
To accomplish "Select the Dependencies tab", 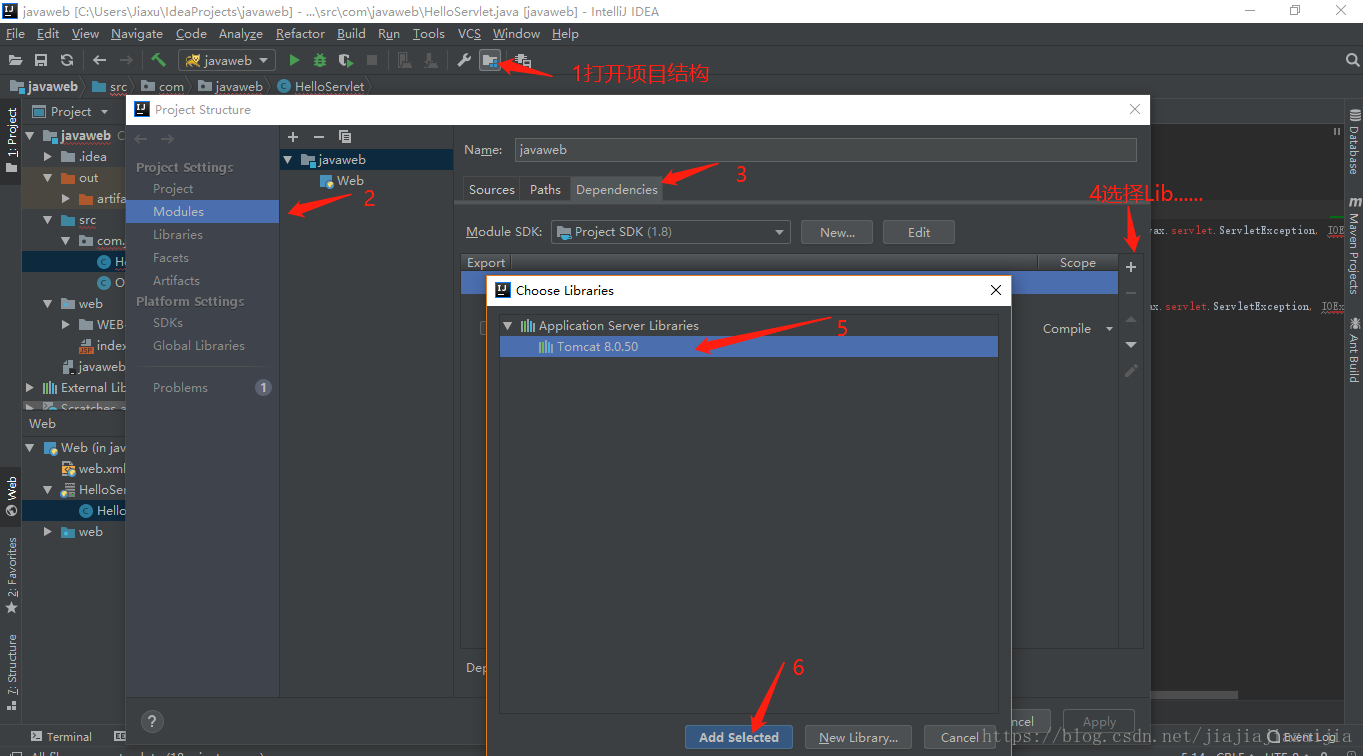I will [616, 189].
